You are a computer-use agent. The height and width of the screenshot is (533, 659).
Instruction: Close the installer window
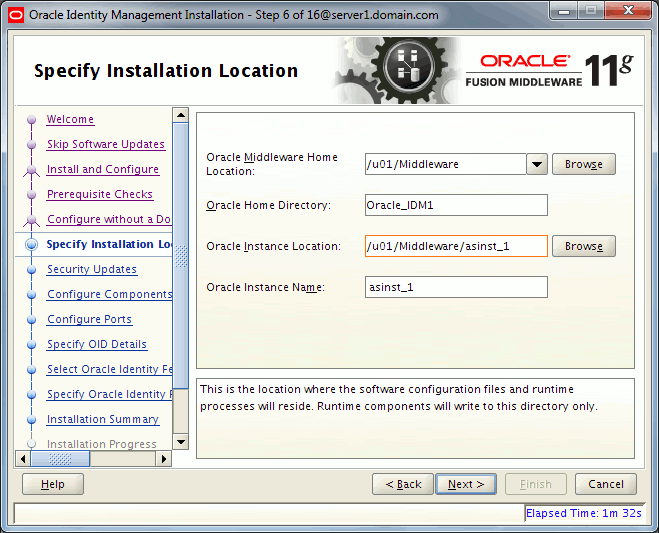tap(629, 11)
